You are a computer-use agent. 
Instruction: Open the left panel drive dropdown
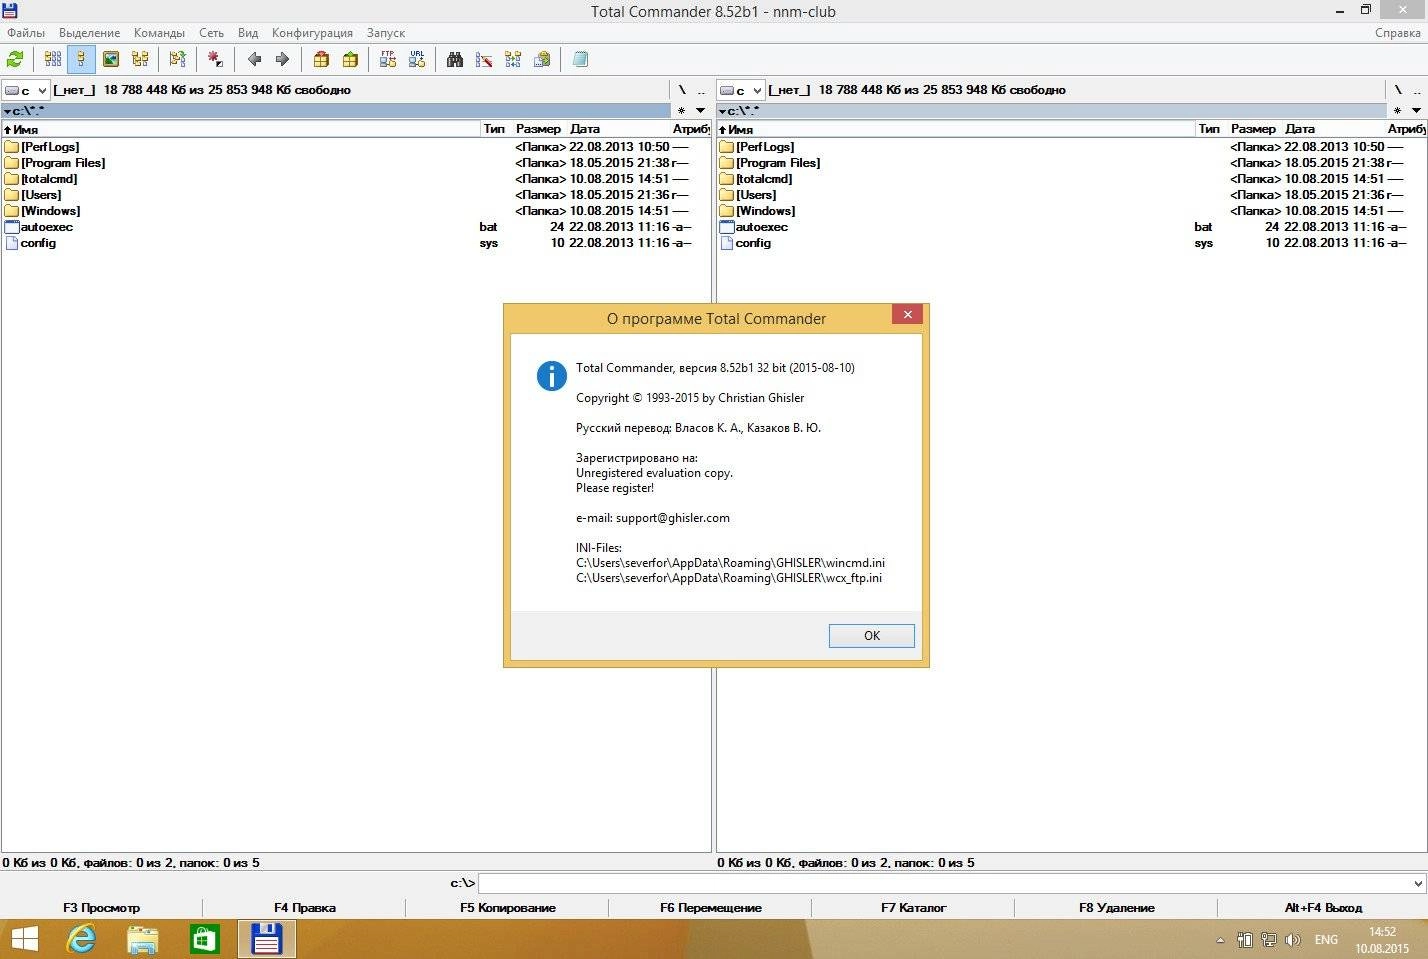[26, 90]
